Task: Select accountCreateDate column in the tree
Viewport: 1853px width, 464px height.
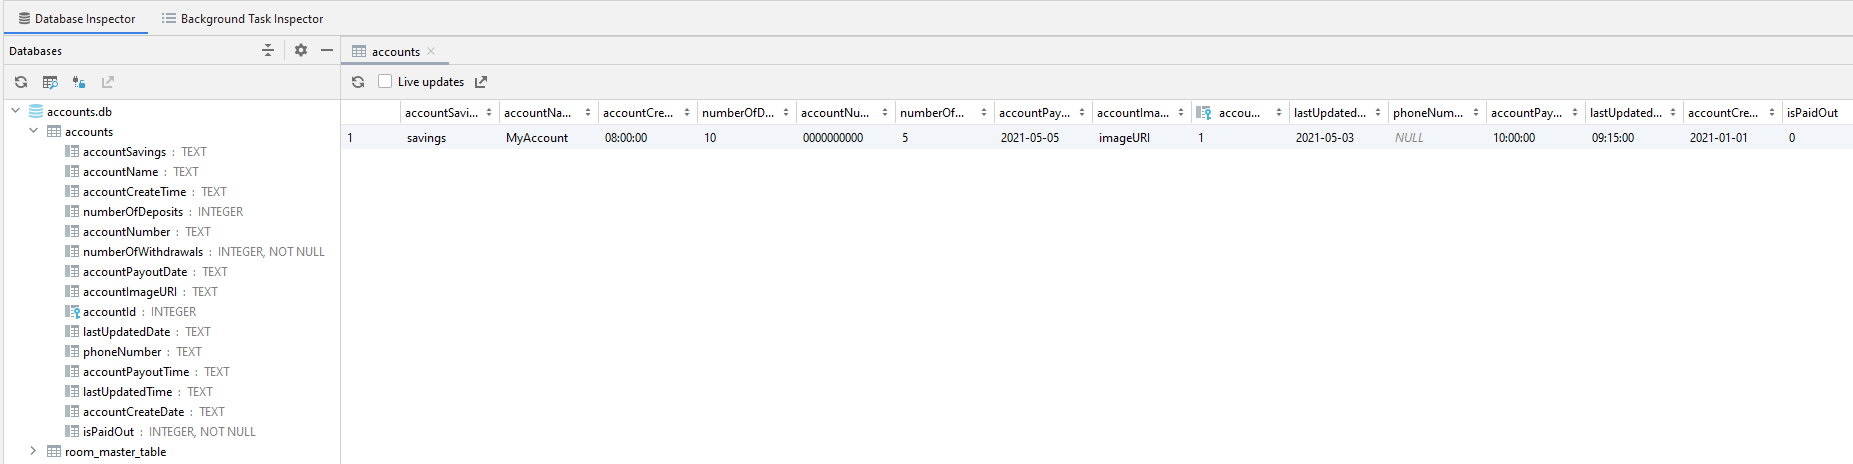Action: 133,412
